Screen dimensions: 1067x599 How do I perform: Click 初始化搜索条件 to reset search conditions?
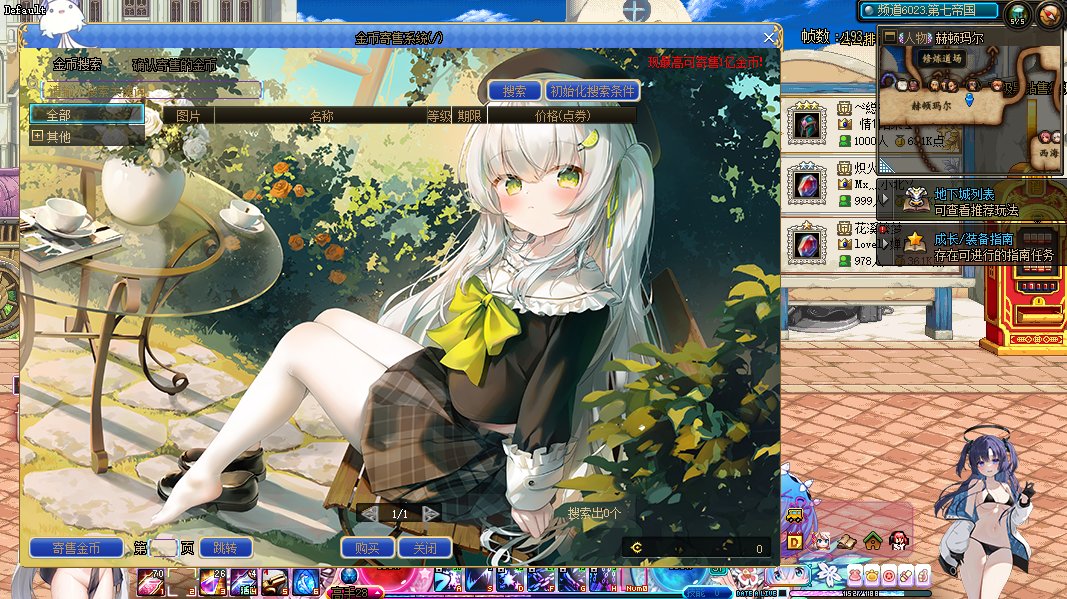click(x=592, y=91)
